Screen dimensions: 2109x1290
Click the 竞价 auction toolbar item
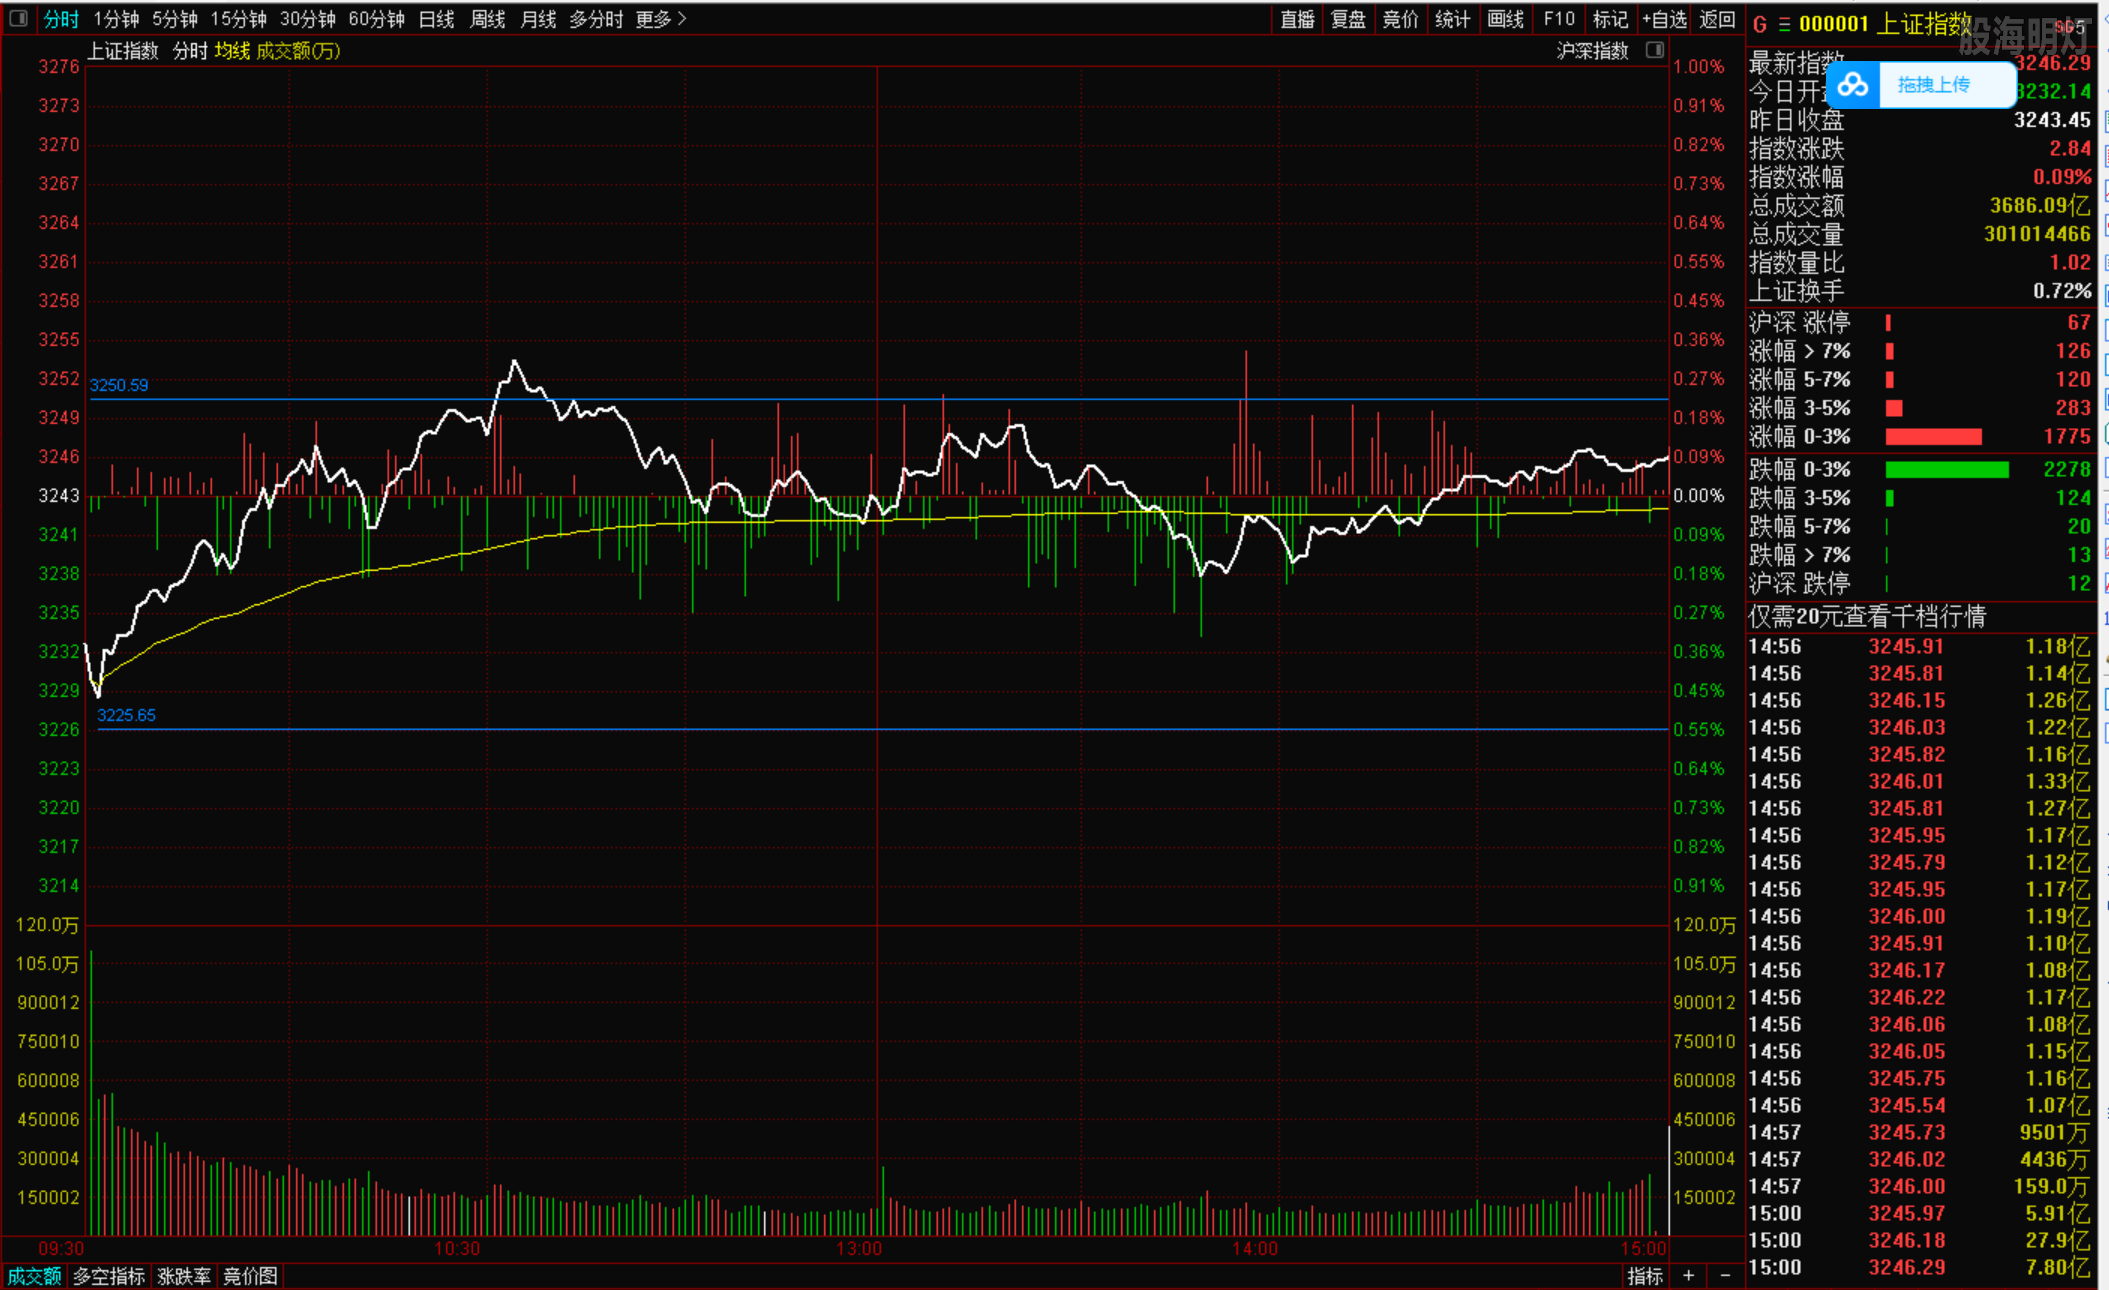[x=1400, y=19]
